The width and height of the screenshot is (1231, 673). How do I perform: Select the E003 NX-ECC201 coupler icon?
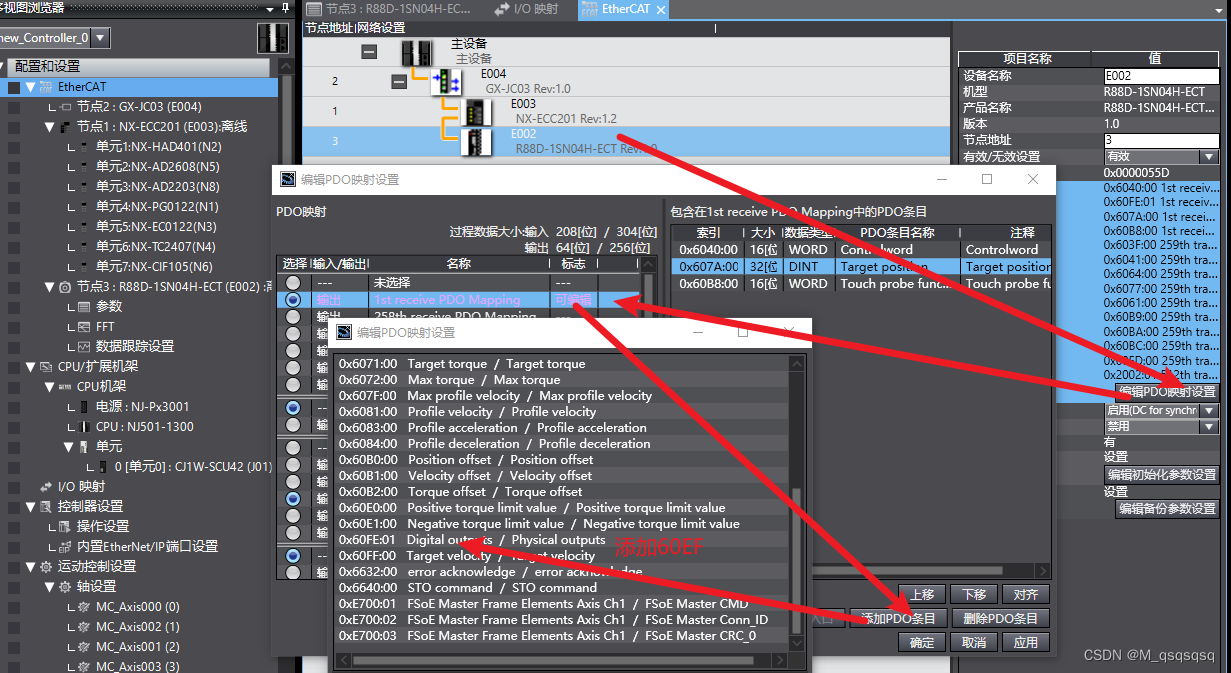click(476, 111)
